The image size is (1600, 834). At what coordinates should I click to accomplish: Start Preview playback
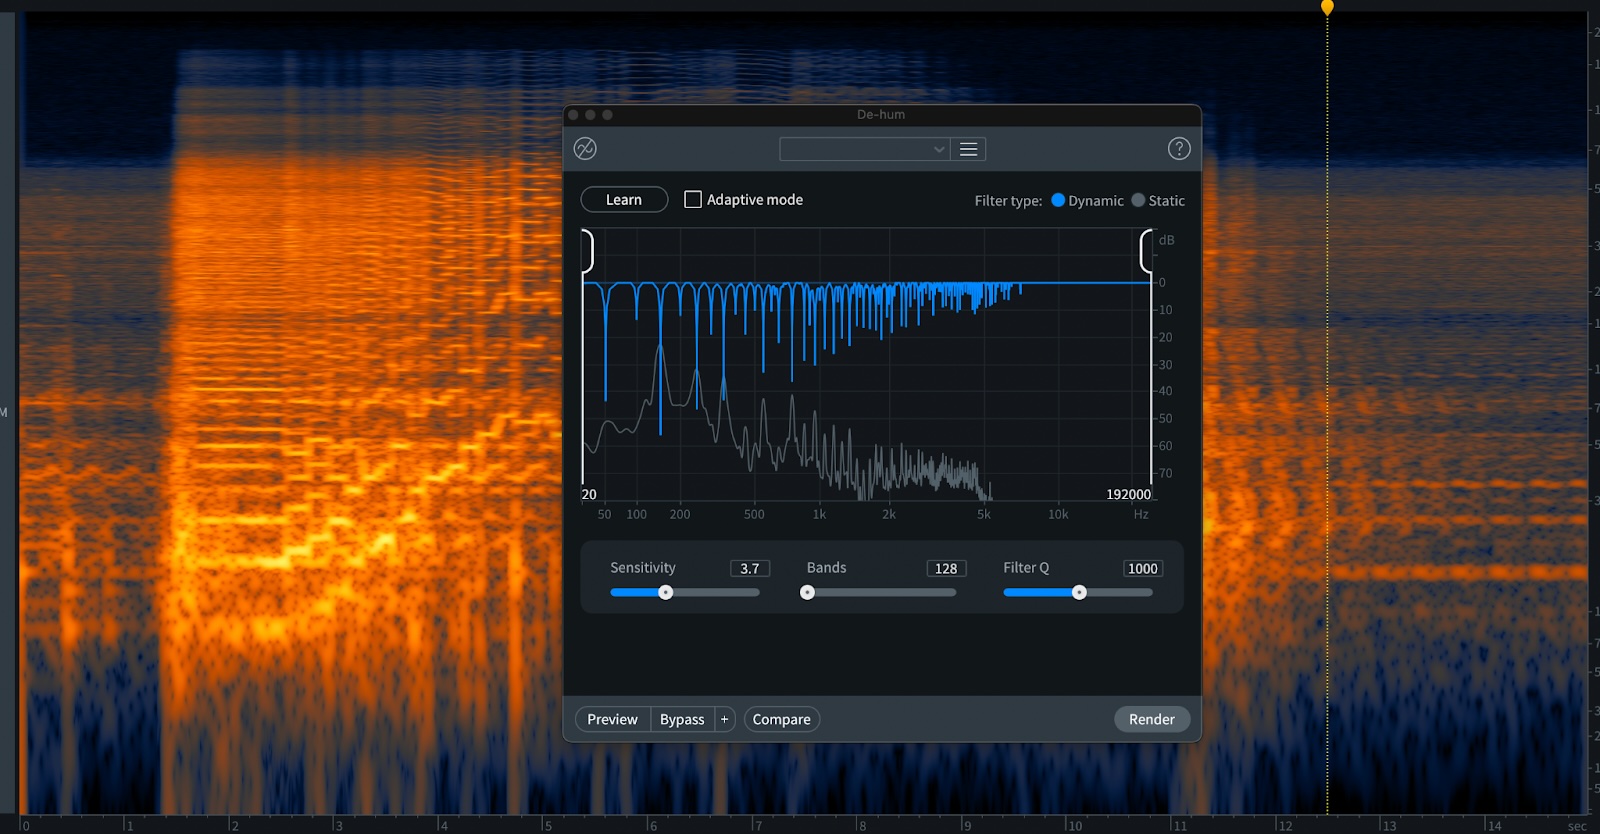click(x=612, y=719)
